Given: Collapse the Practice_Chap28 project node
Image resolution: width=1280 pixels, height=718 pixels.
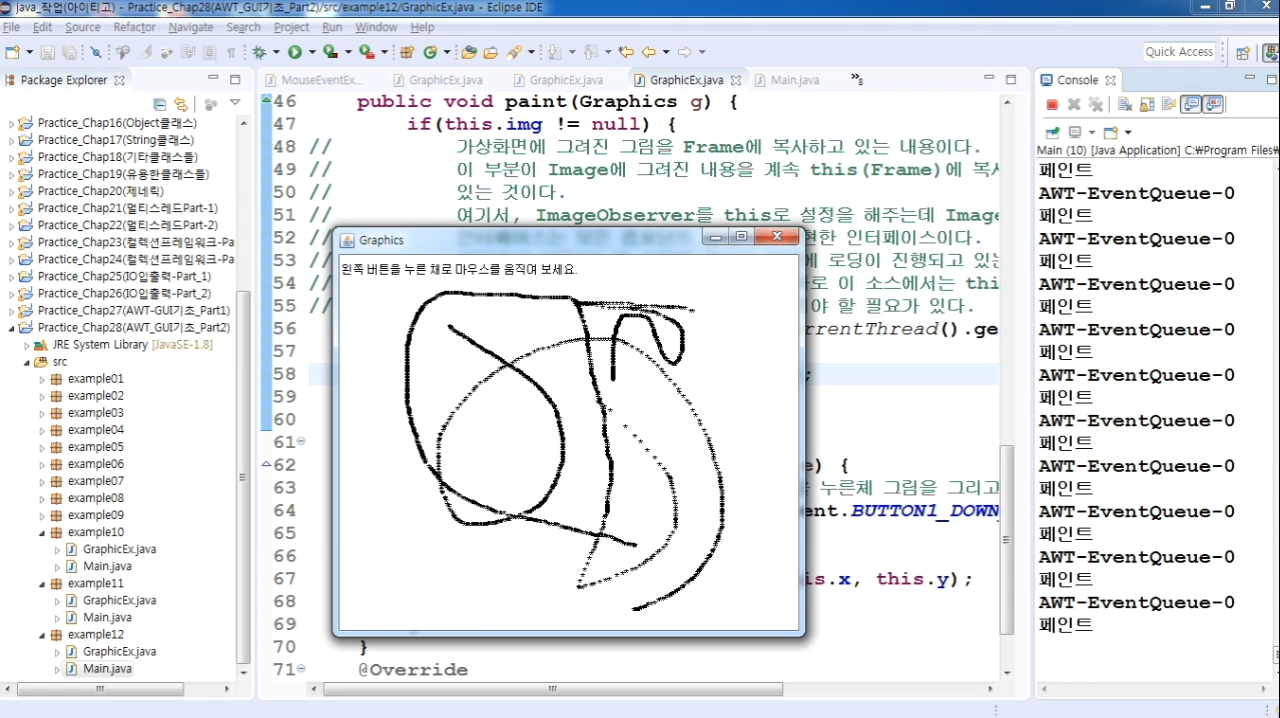Looking at the screenshot, I should [x=12, y=328].
